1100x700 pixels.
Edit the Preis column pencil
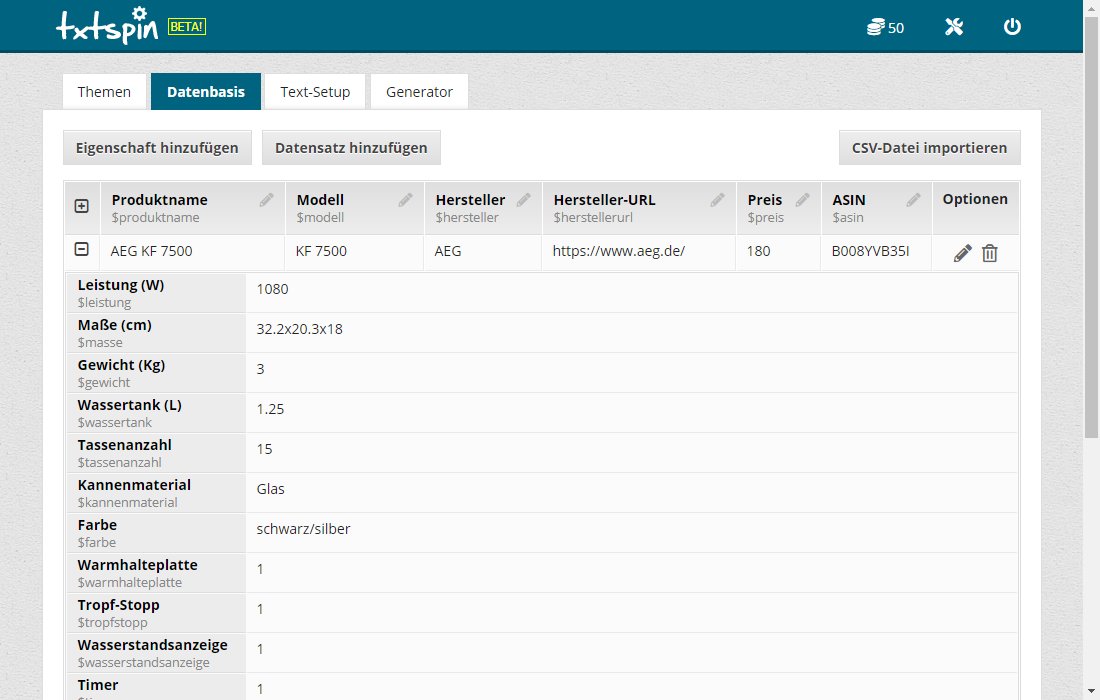801,200
